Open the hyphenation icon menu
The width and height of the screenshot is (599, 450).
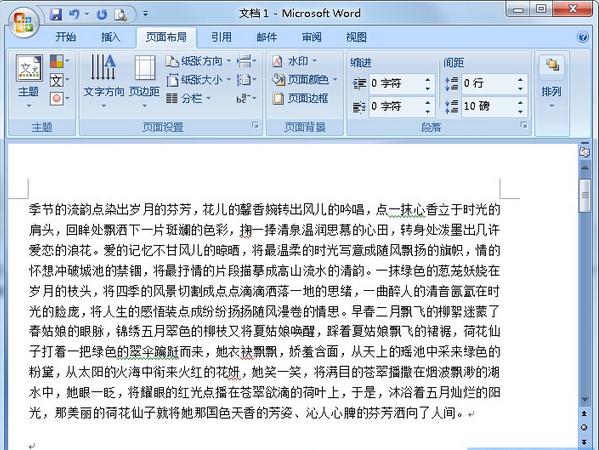(x=246, y=99)
